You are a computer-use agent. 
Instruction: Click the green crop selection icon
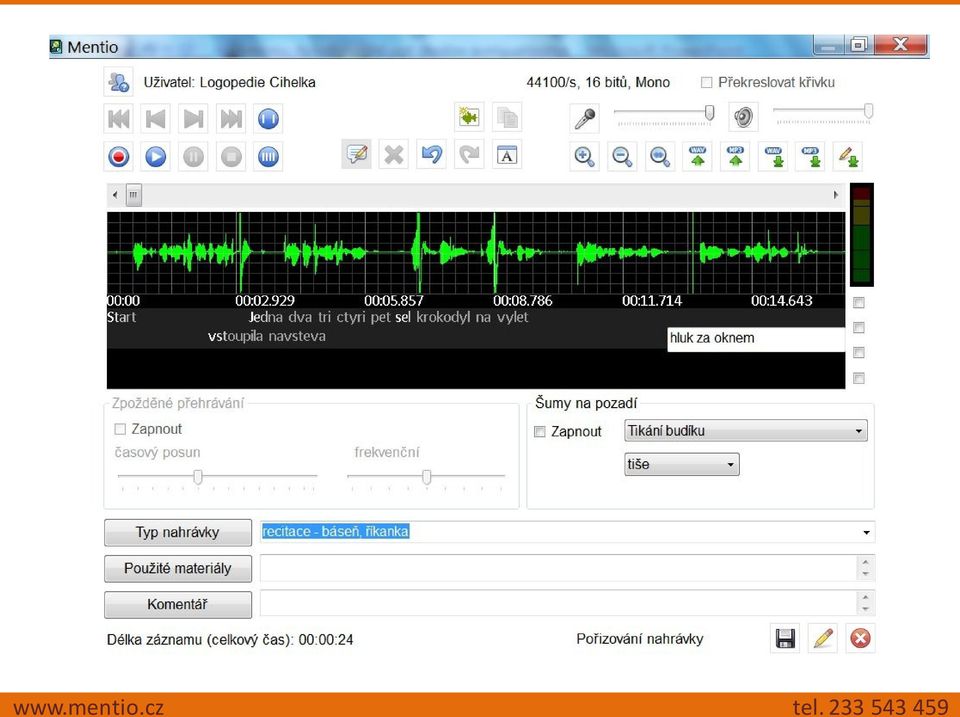pos(469,116)
